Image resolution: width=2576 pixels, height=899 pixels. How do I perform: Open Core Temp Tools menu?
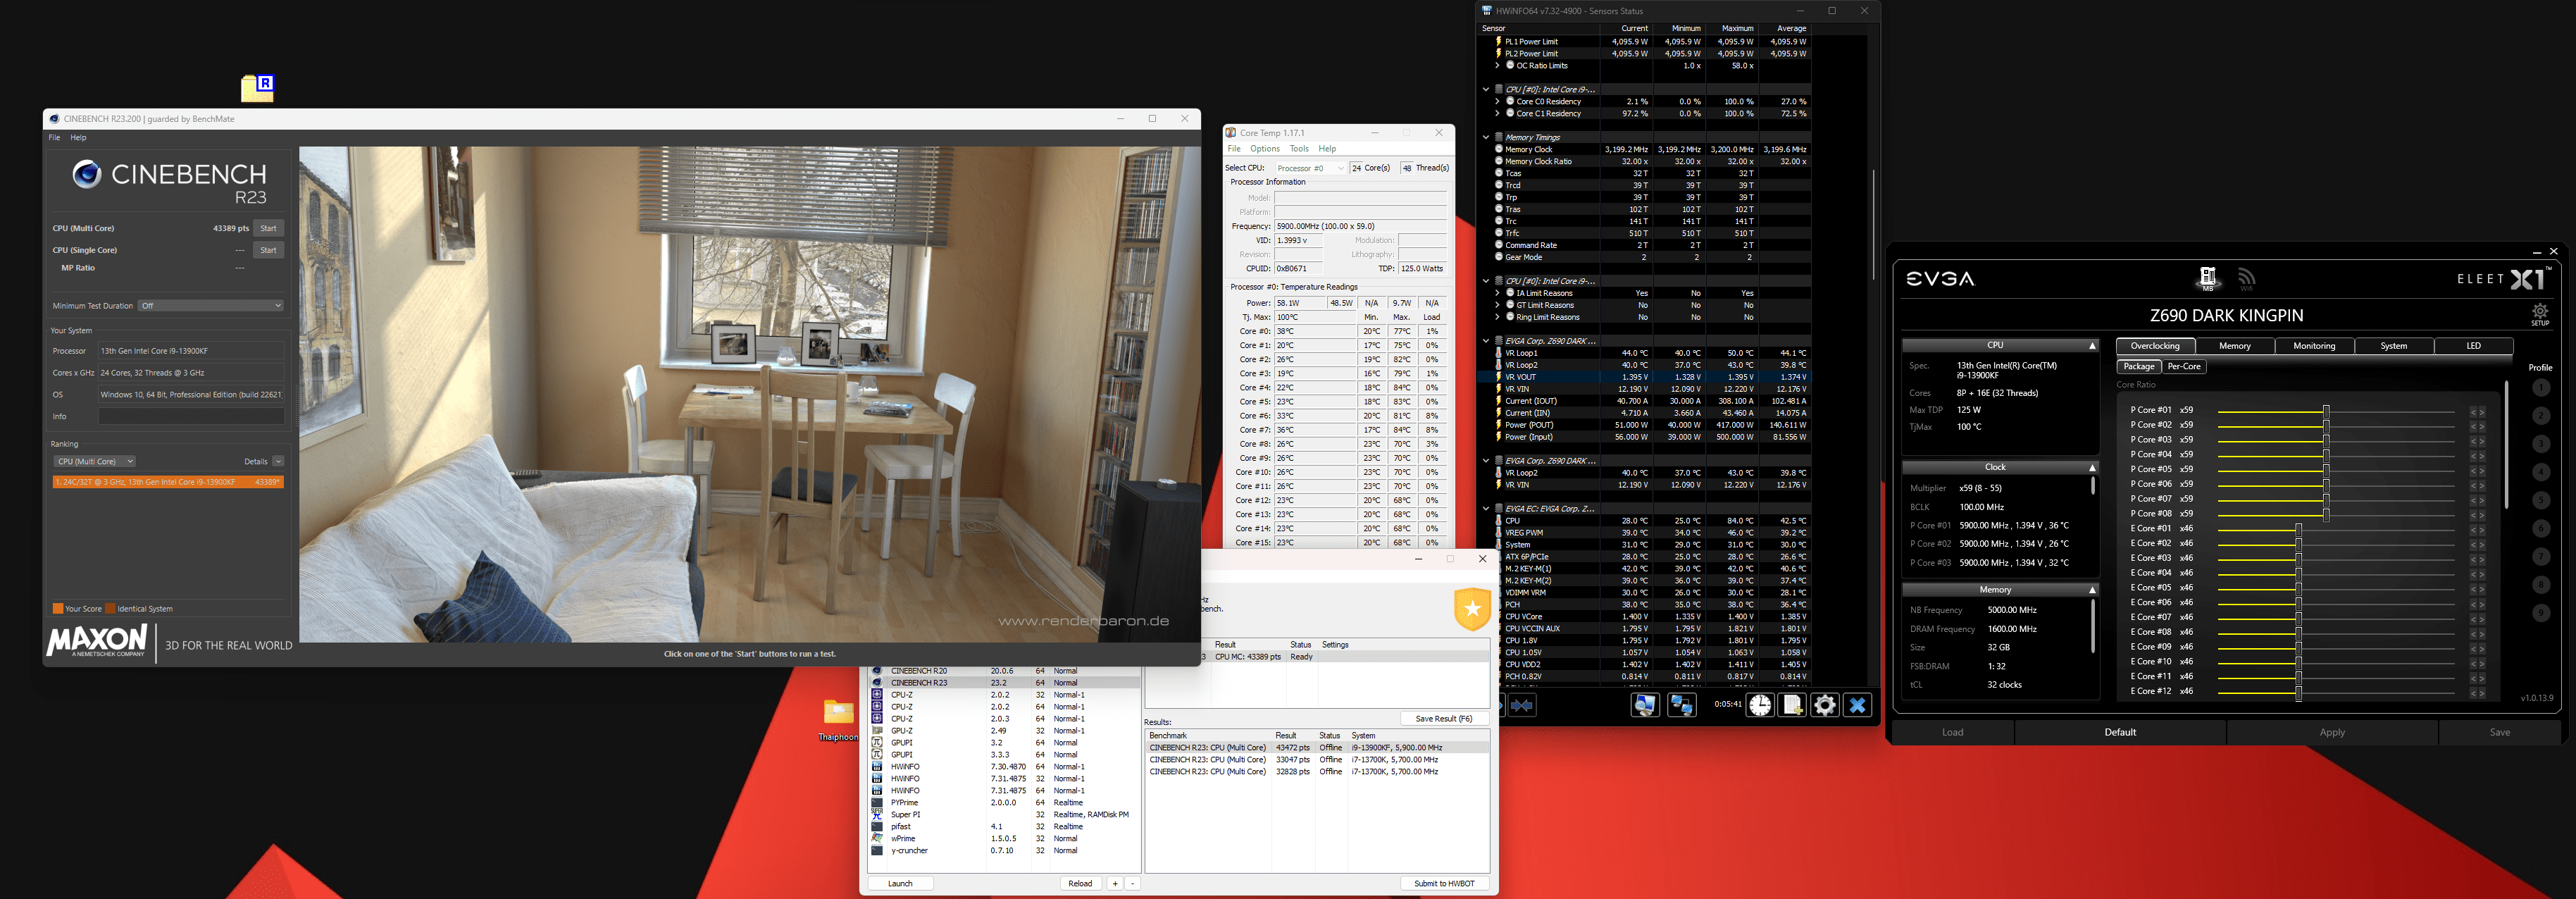(x=1299, y=149)
